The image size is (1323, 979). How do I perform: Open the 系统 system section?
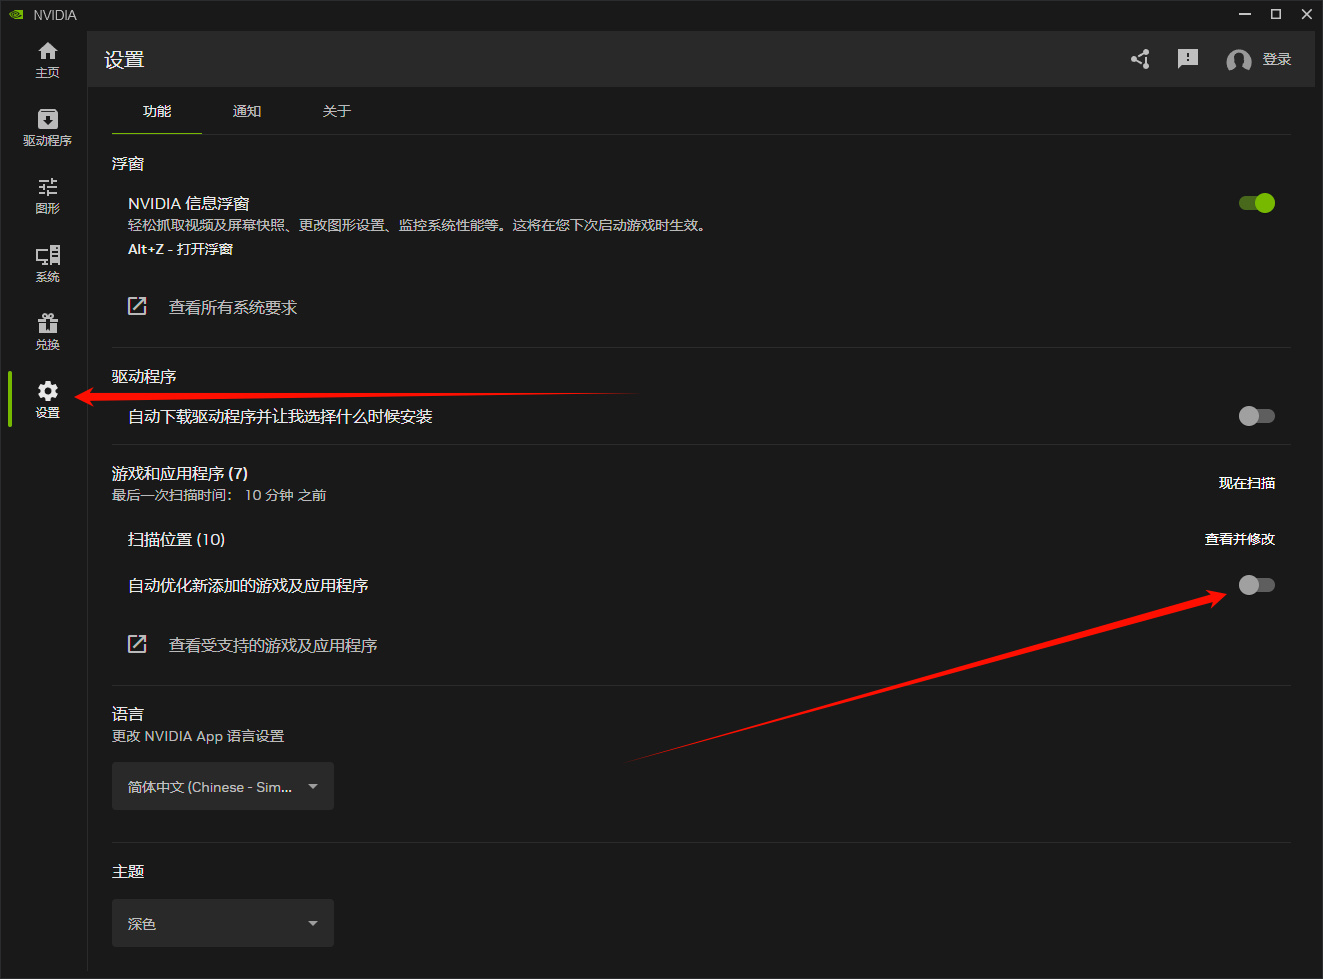(x=47, y=264)
